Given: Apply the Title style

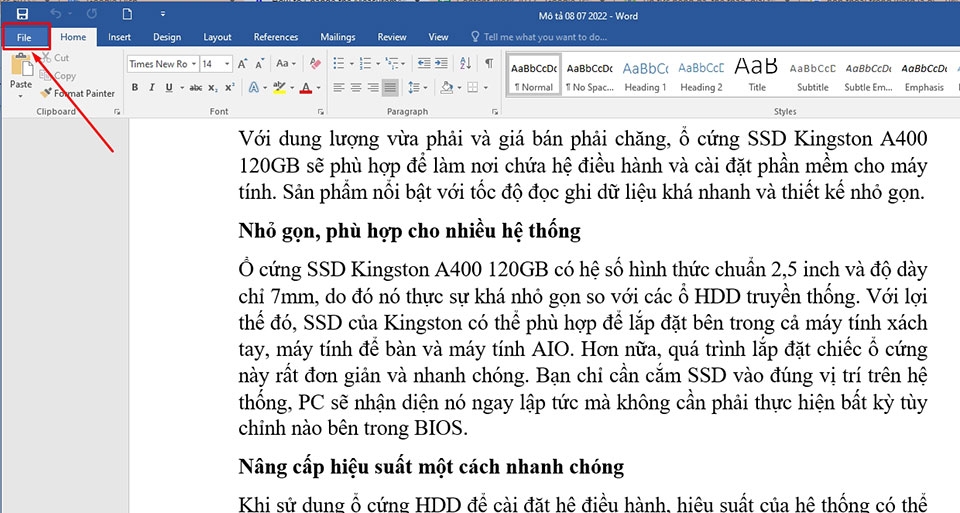Looking at the screenshot, I should (757, 77).
